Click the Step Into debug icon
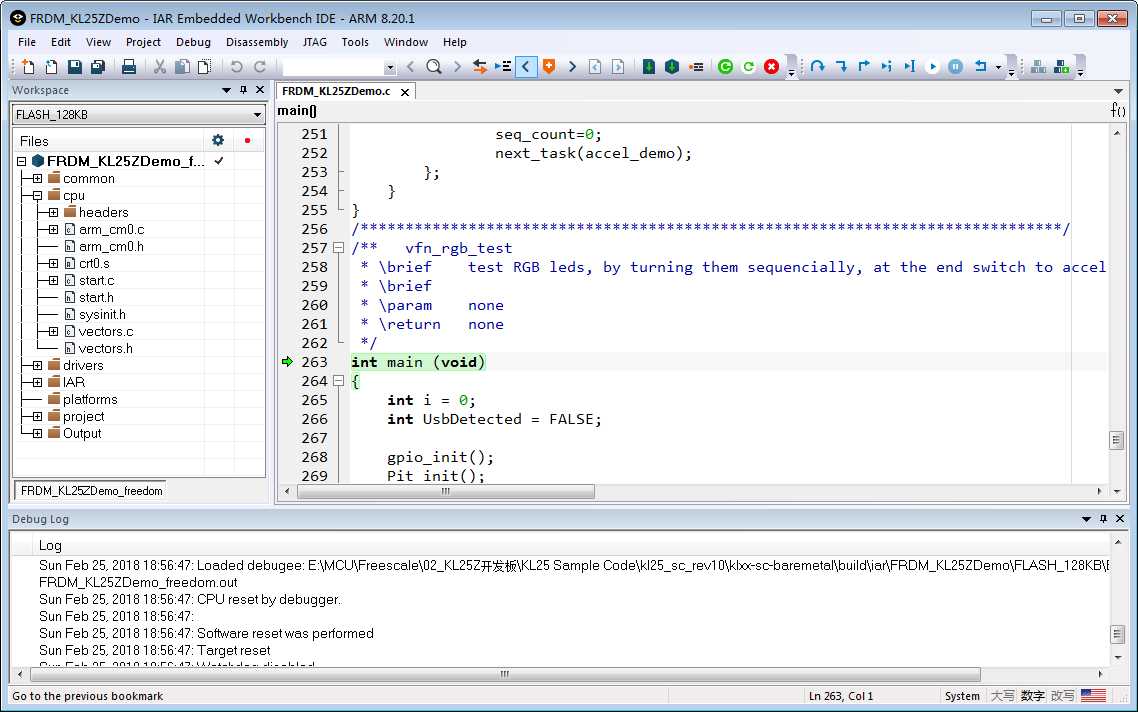The width and height of the screenshot is (1138, 712). pyautogui.click(x=841, y=67)
